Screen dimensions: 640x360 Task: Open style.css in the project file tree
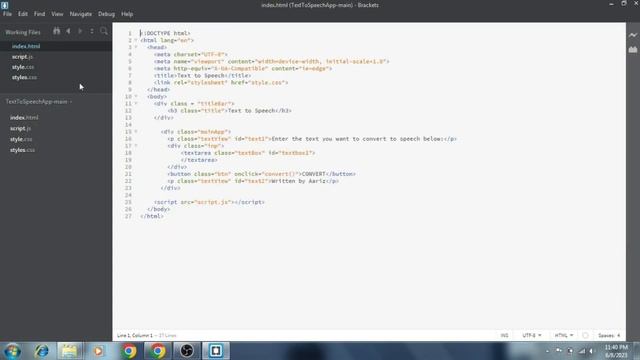click(x=21, y=139)
